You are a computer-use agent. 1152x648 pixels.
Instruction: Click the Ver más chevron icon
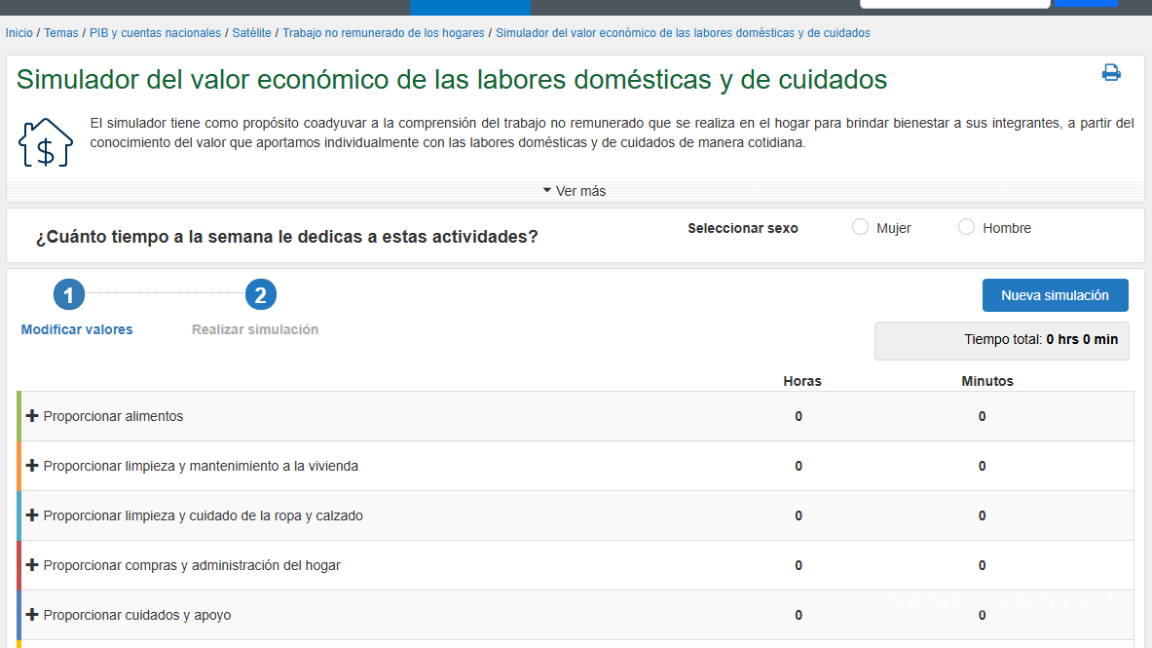547,190
